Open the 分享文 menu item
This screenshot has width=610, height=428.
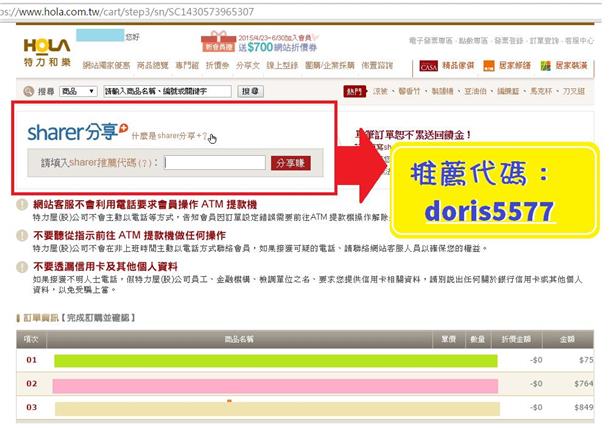coord(247,65)
